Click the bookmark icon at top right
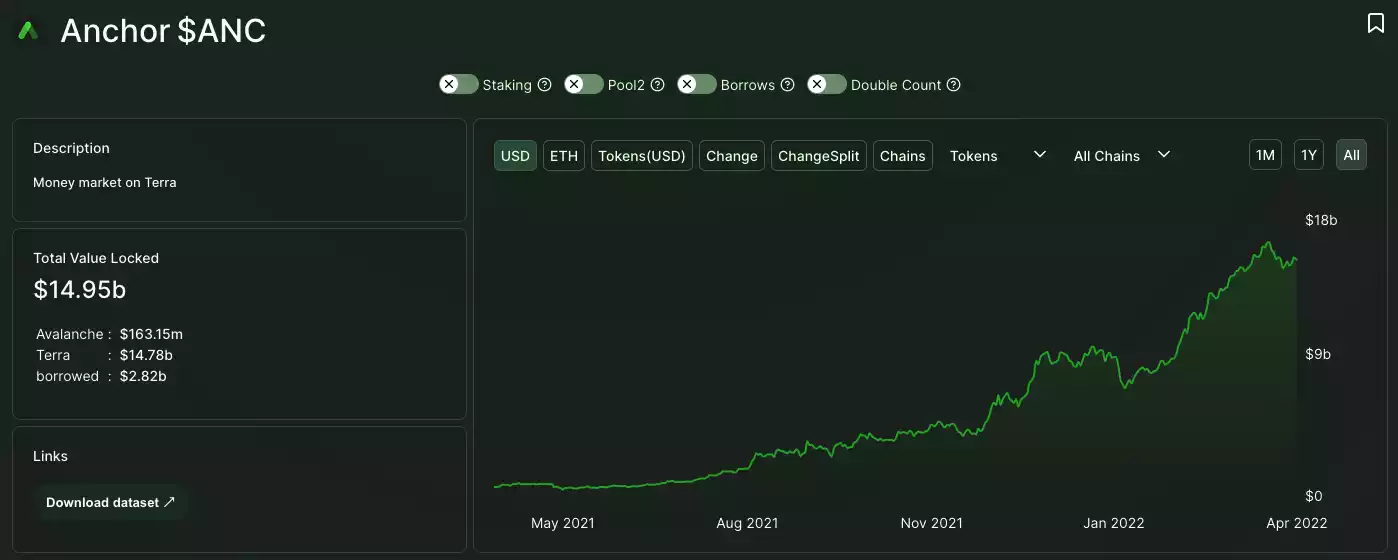Viewport: 1398px width, 560px height. (x=1376, y=23)
